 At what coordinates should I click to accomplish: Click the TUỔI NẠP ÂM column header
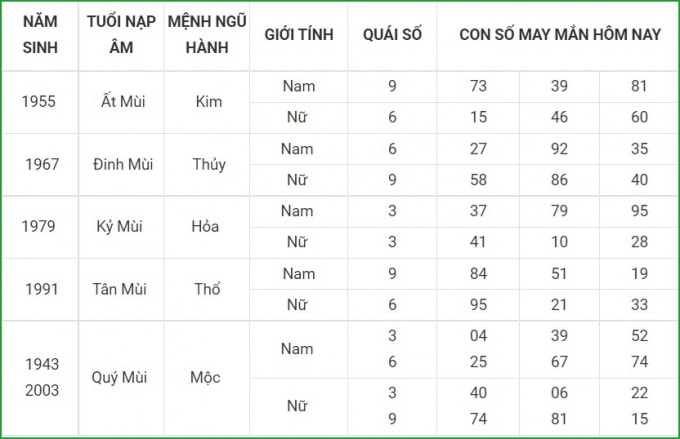(x=121, y=35)
